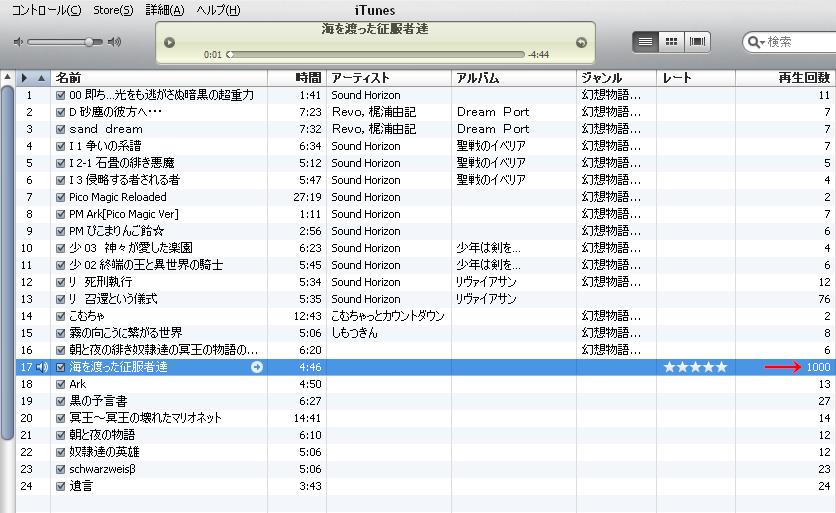The image size is (836, 513).
Task: Select the track I 2-1 石畳の緋き悪魔
Action: pyautogui.click(x=122, y=163)
